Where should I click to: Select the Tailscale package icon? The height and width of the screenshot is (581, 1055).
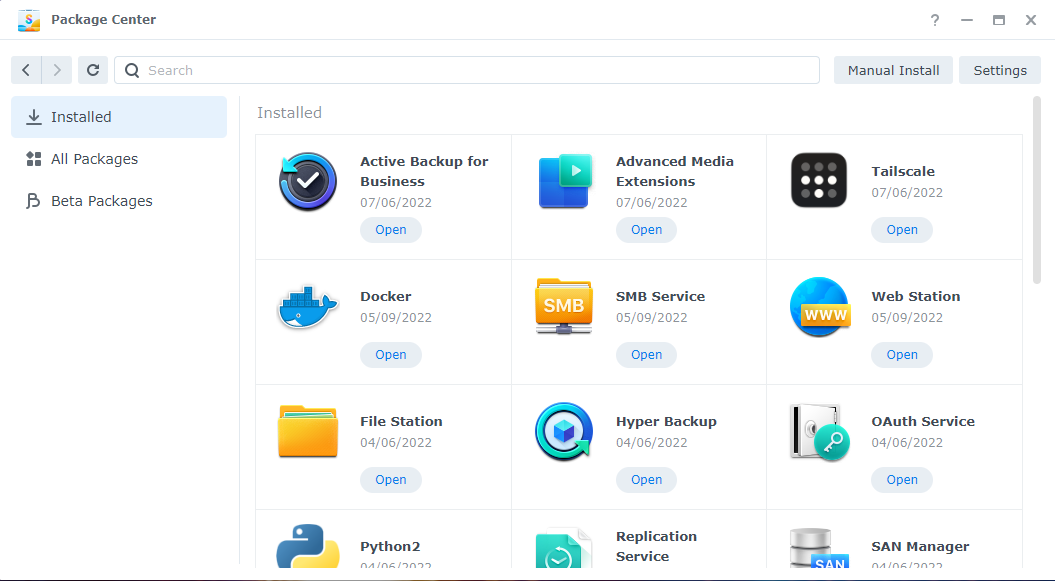819,182
